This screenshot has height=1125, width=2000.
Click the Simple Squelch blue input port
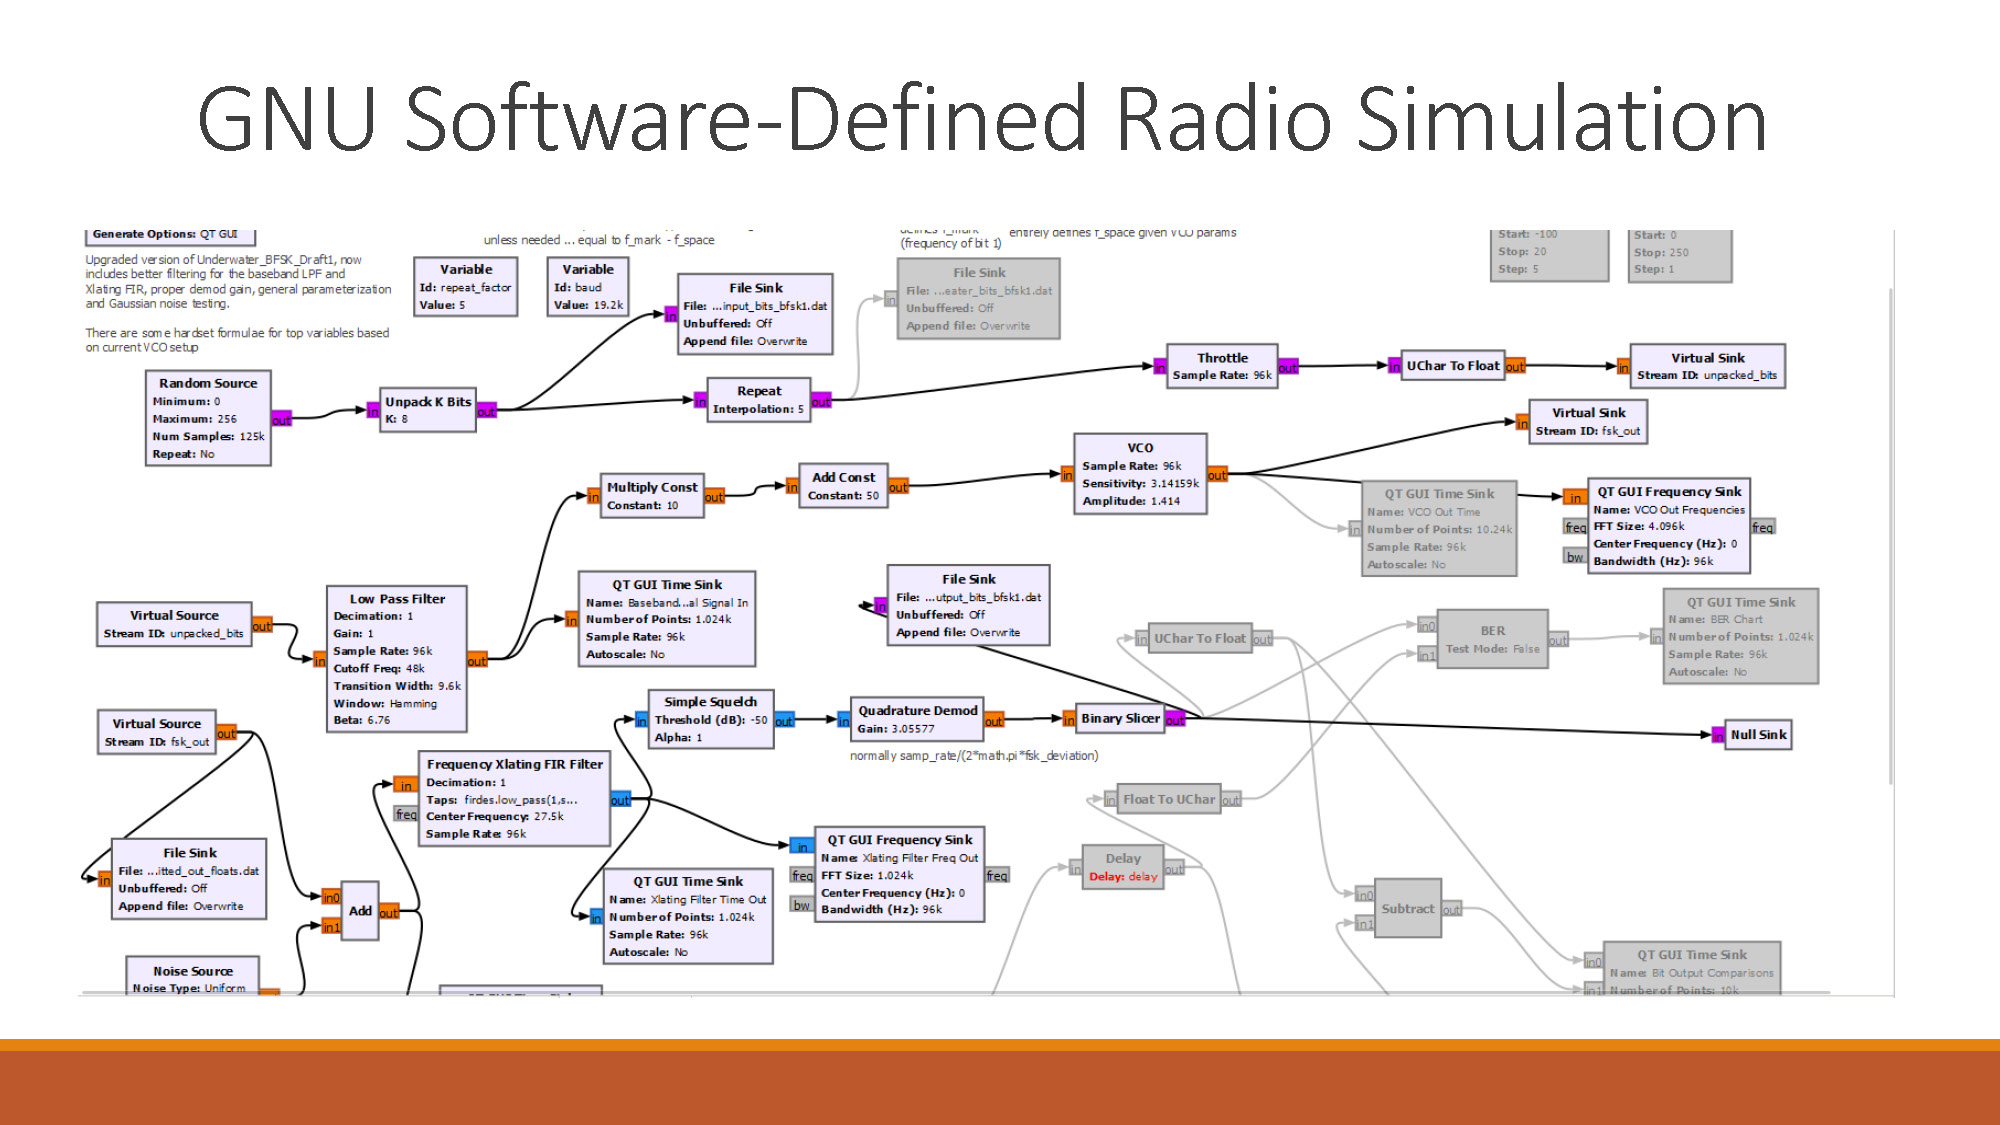[x=641, y=720]
